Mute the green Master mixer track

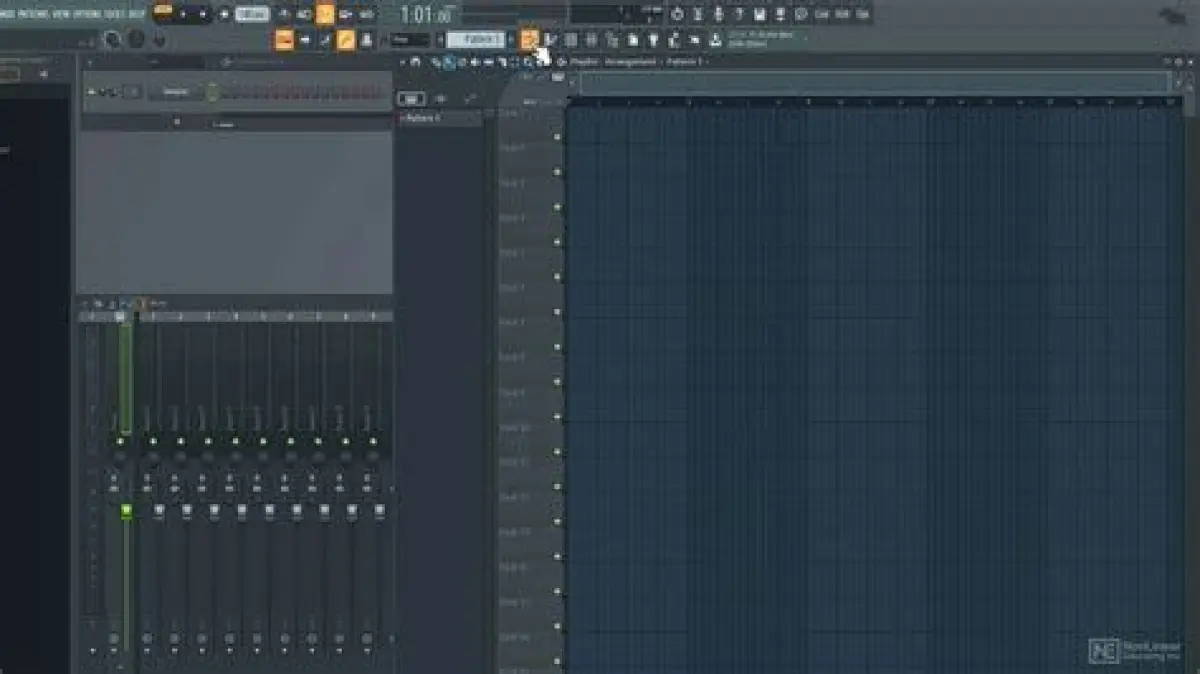[121, 441]
